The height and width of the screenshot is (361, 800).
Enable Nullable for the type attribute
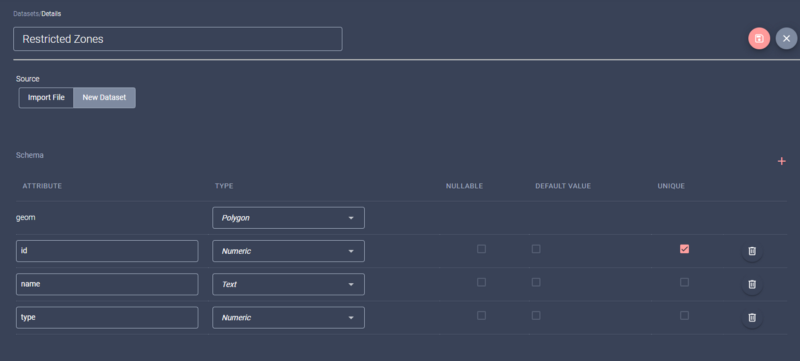[x=481, y=316]
